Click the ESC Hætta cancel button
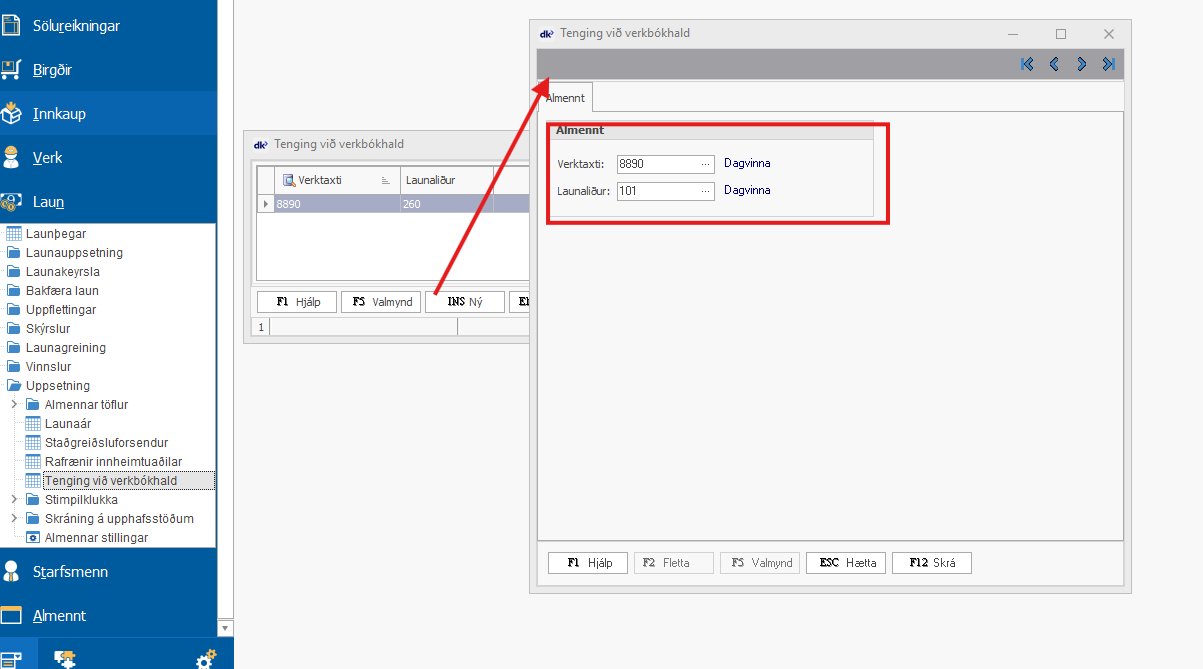This screenshot has height=669, width=1203. point(847,563)
